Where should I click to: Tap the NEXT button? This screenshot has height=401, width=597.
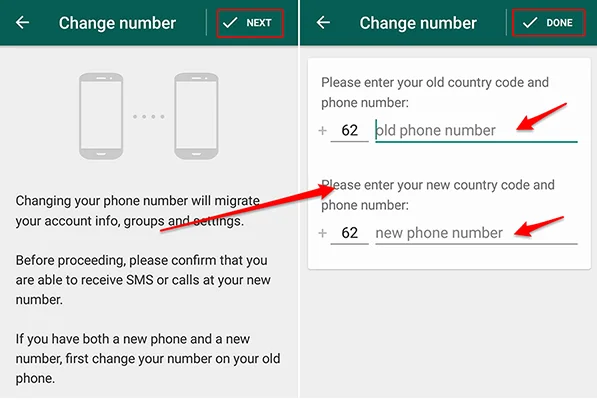pyautogui.click(x=250, y=23)
